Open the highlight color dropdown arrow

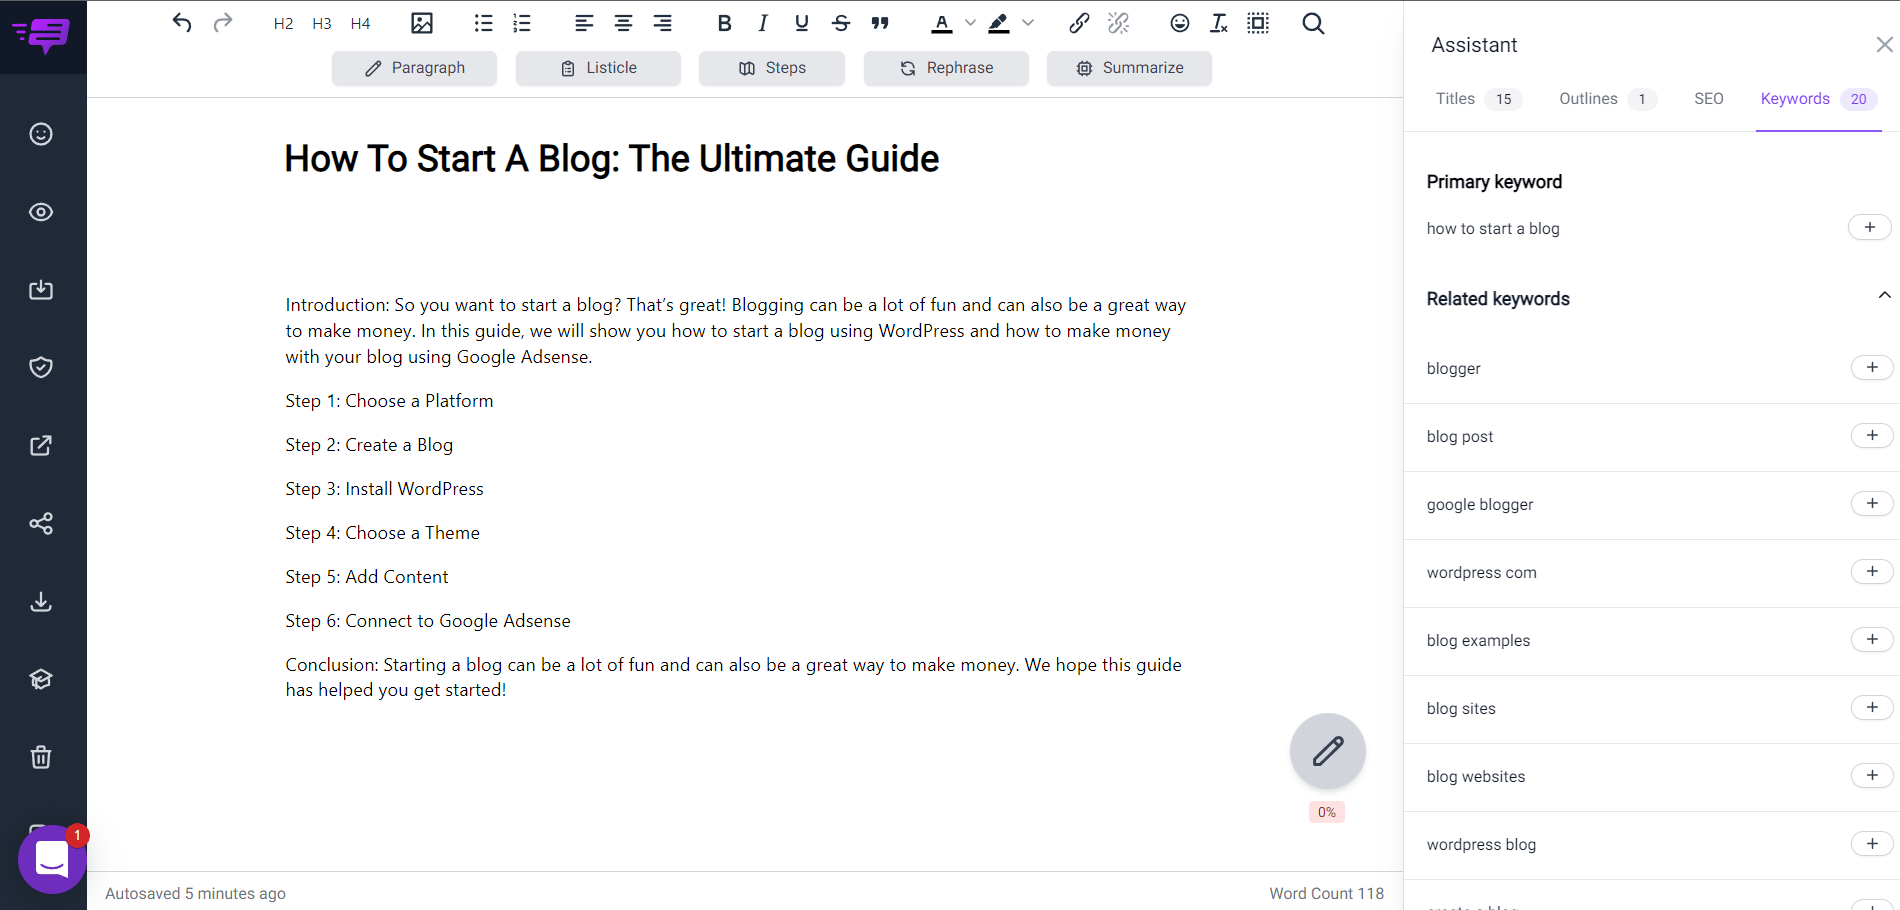tap(1028, 23)
